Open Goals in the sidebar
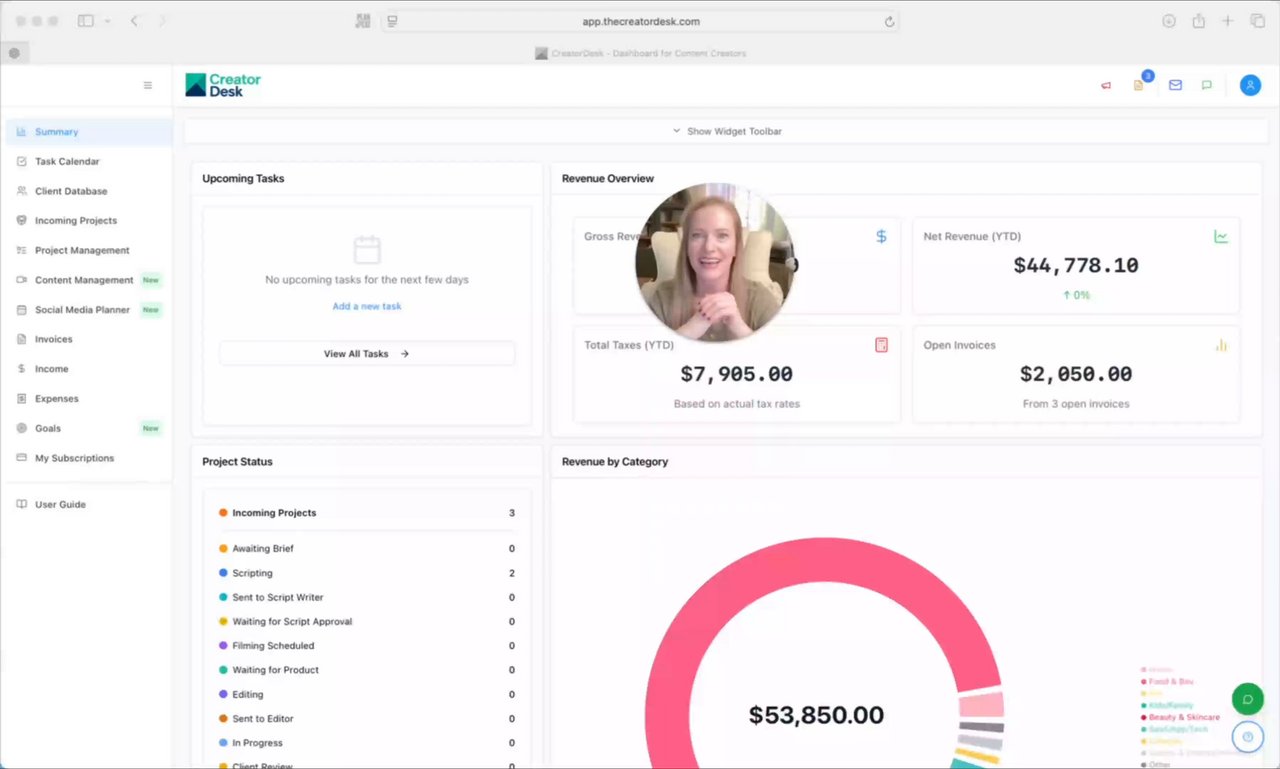 (89, 428)
